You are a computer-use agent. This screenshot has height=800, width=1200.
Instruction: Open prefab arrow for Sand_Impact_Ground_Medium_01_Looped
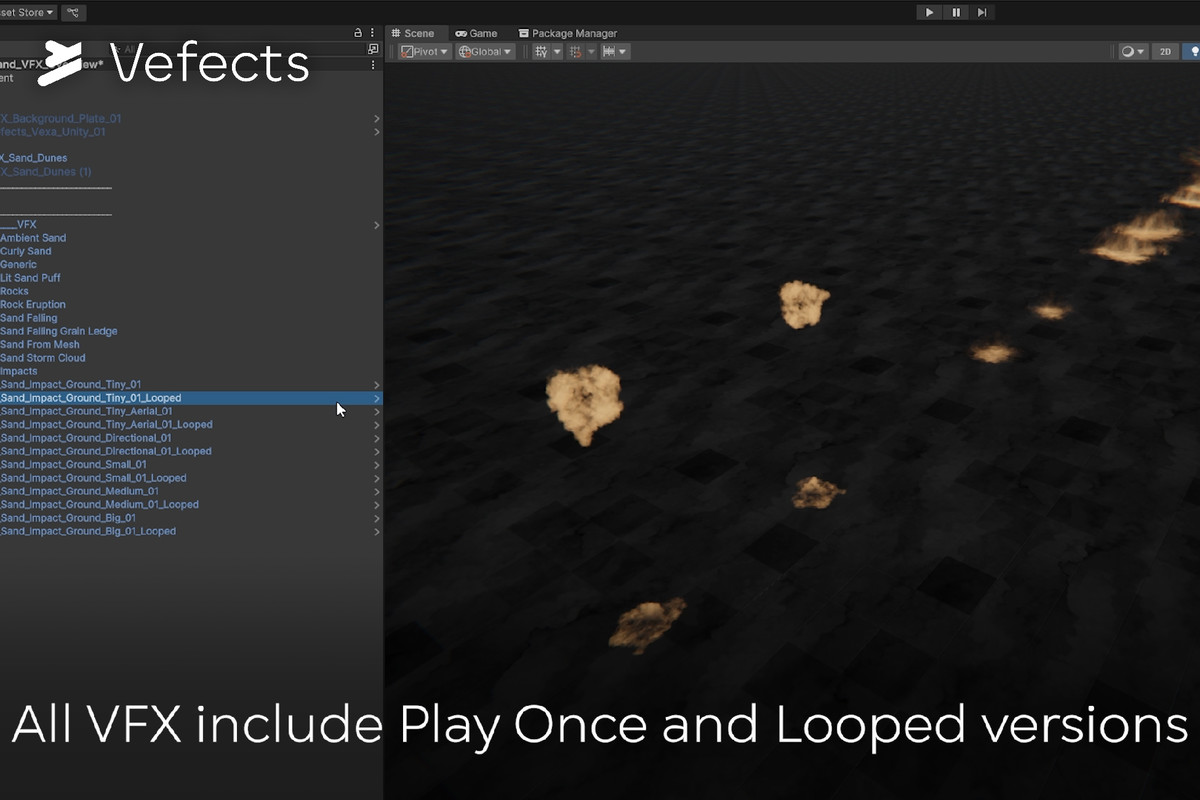point(377,505)
